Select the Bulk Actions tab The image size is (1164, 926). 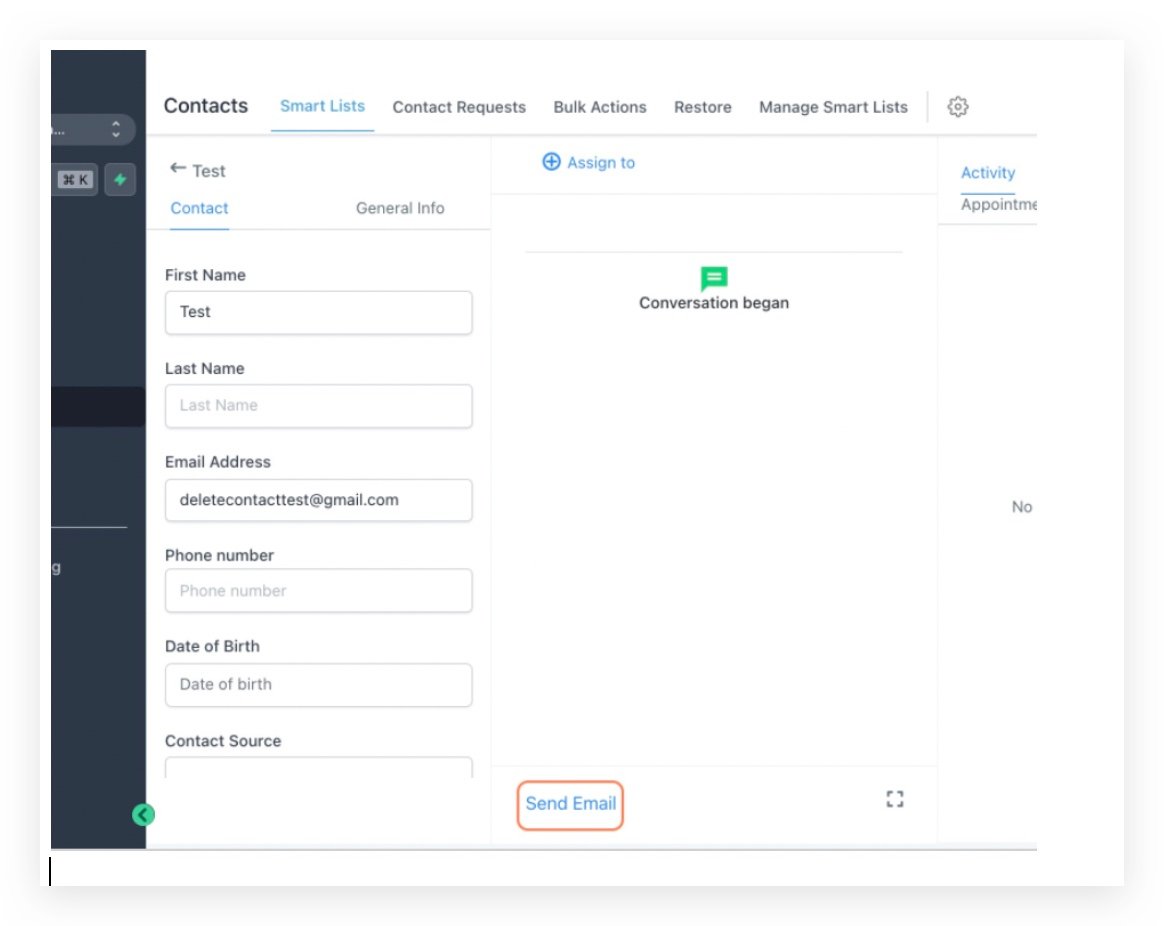600,107
